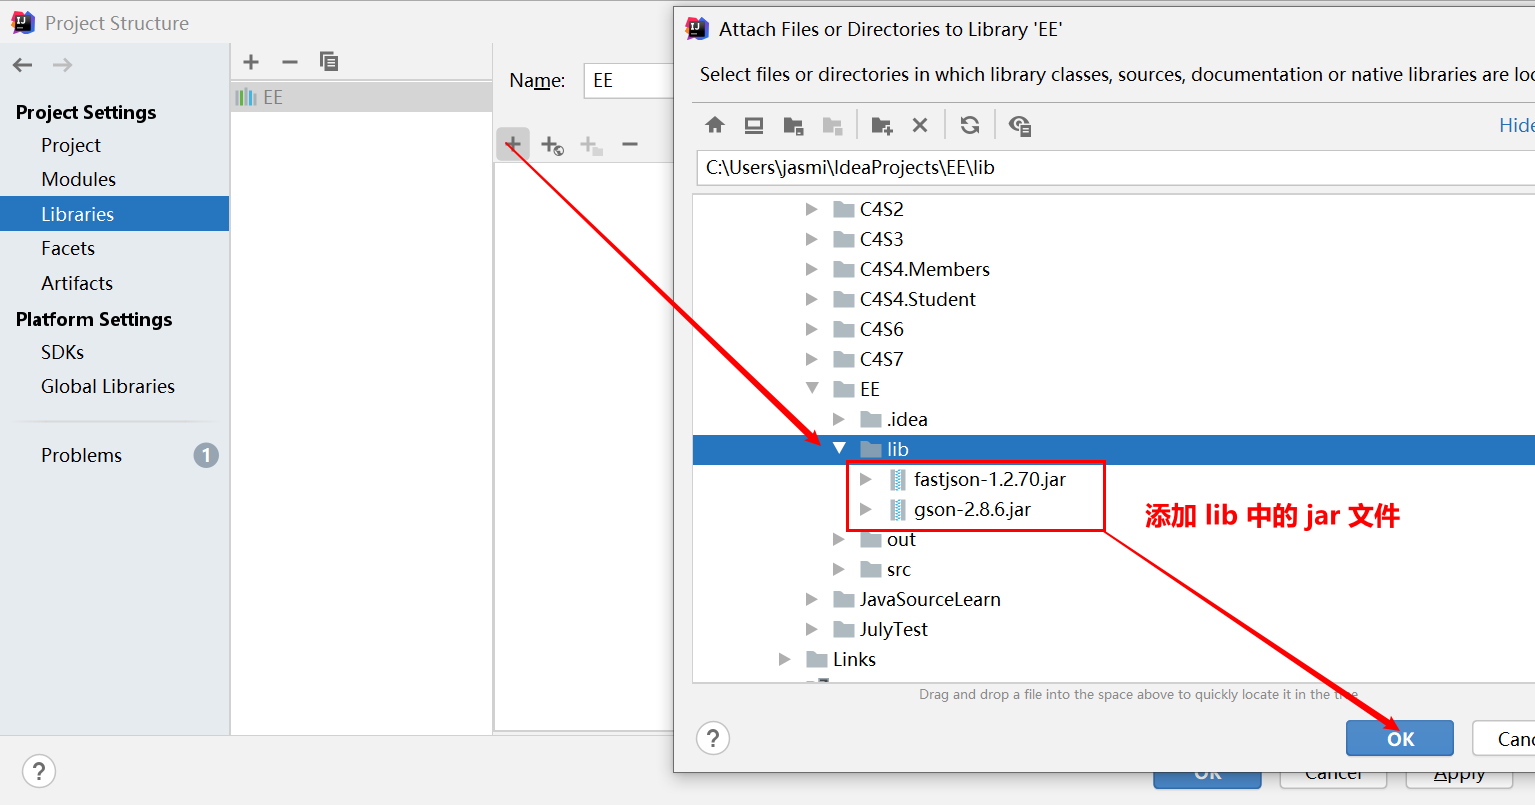Select the gson-2.8.6.jar file
This screenshot has height=805, width=1535.
(972, 509)
